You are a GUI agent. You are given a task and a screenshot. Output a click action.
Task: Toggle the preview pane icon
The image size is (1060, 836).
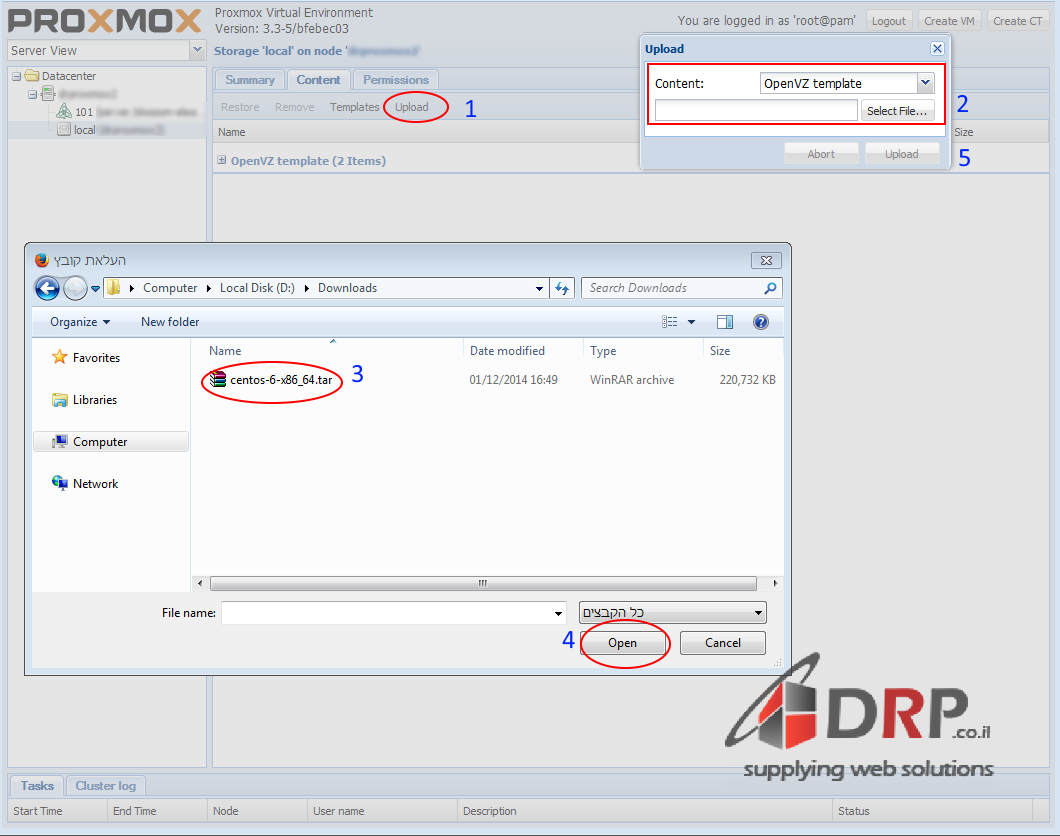point(725,322)
